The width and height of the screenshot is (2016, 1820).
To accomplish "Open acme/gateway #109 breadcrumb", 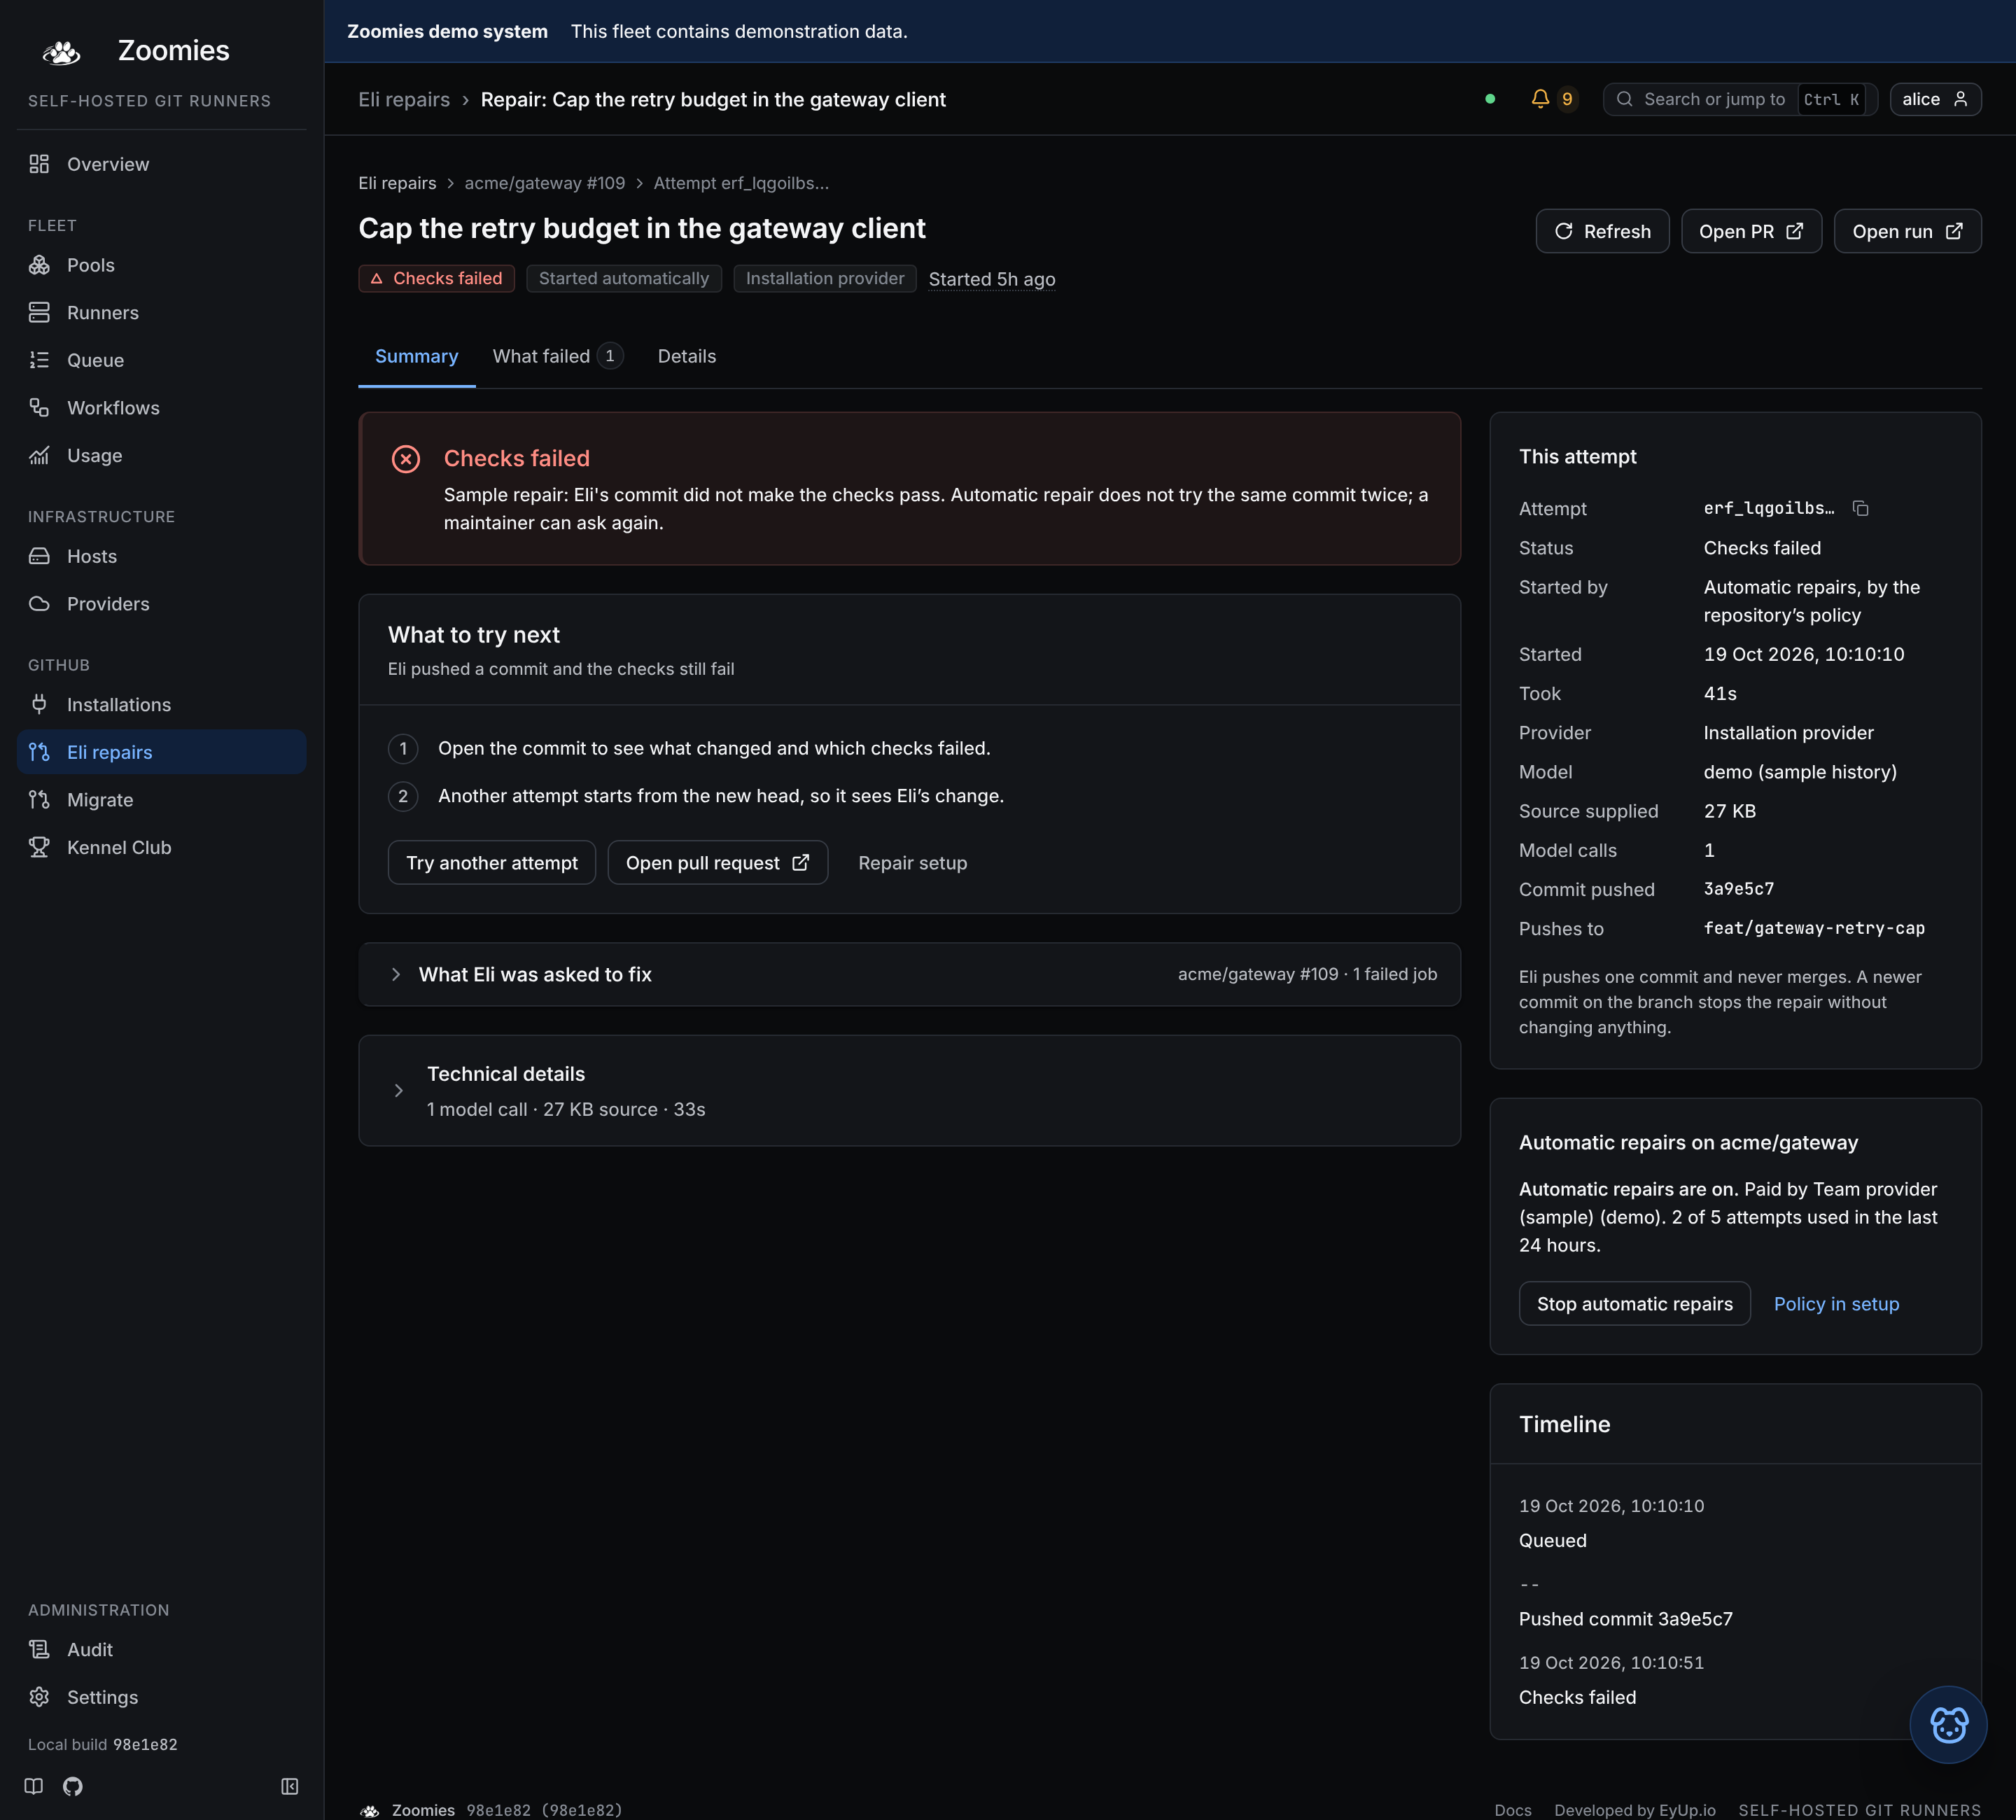I will [x=544, y=183].
